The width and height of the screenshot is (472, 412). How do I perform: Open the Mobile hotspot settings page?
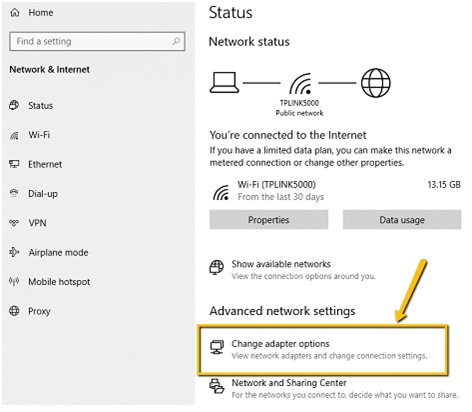click(59, 282)
